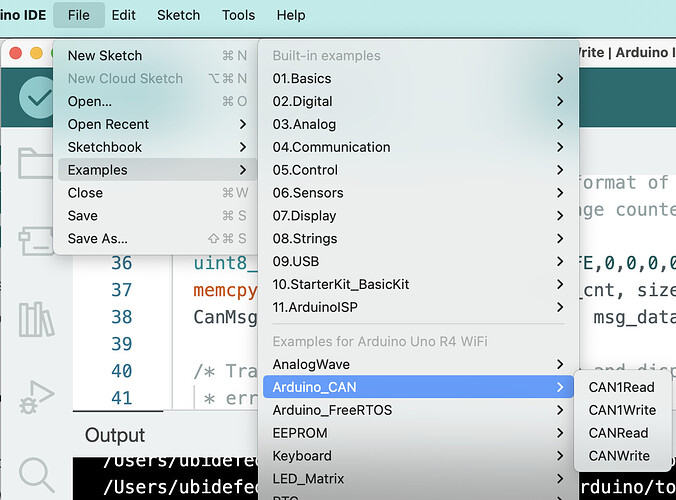The image size is (676, 500).
Task: Choose Save As... from File menu
Action: [157, 238]
